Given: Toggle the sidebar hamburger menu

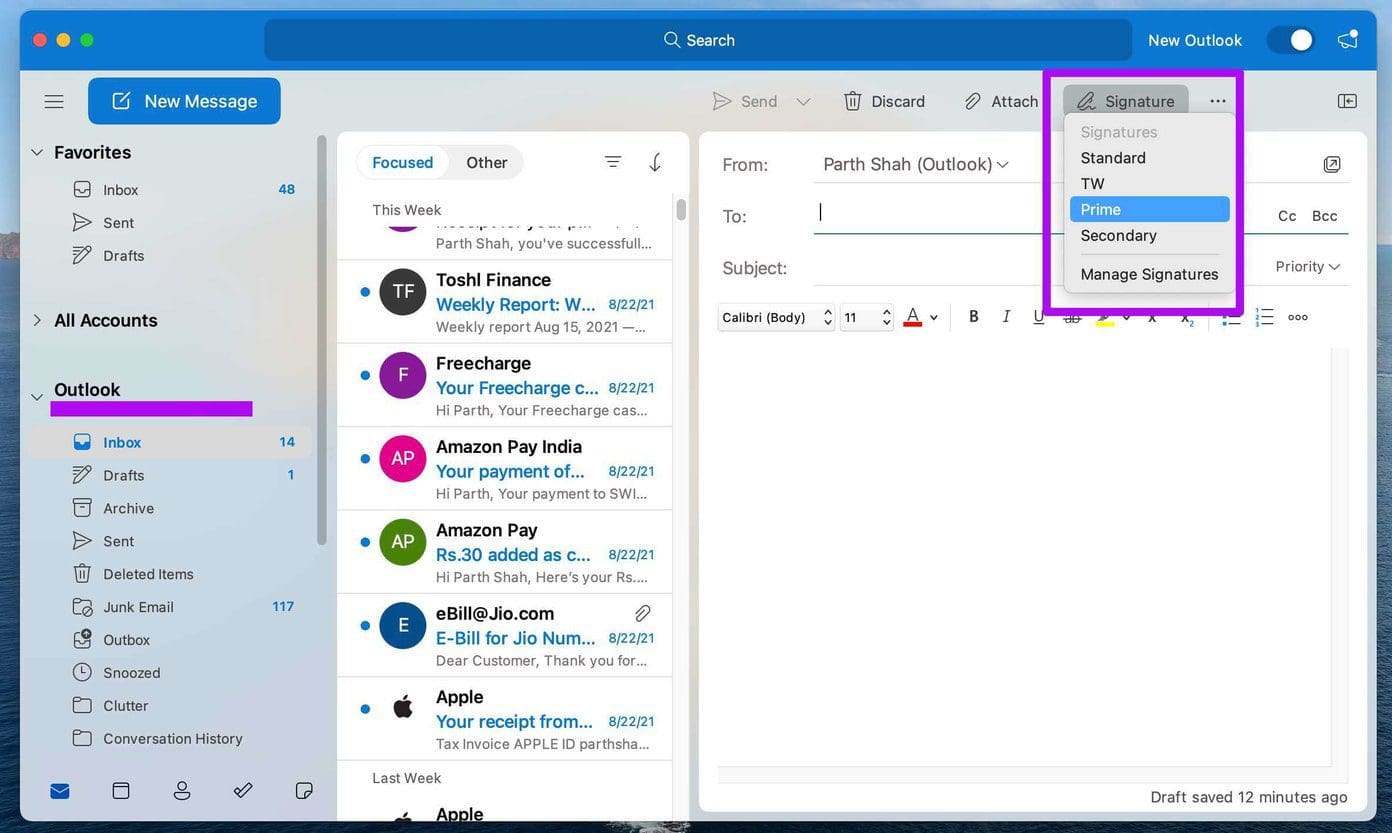Looking at the screenshot, I should coord(54,101).
